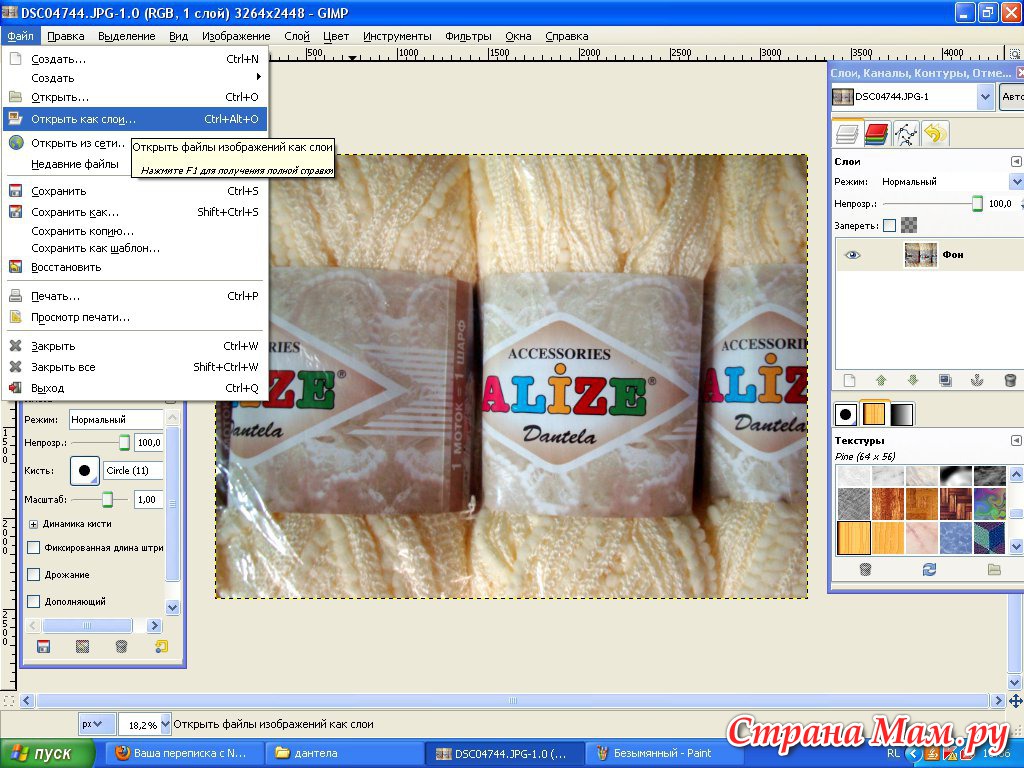This screenshot has height=768, width=1024.
Task: Choose Печать menu entry
Action: [x=135, y=296]
